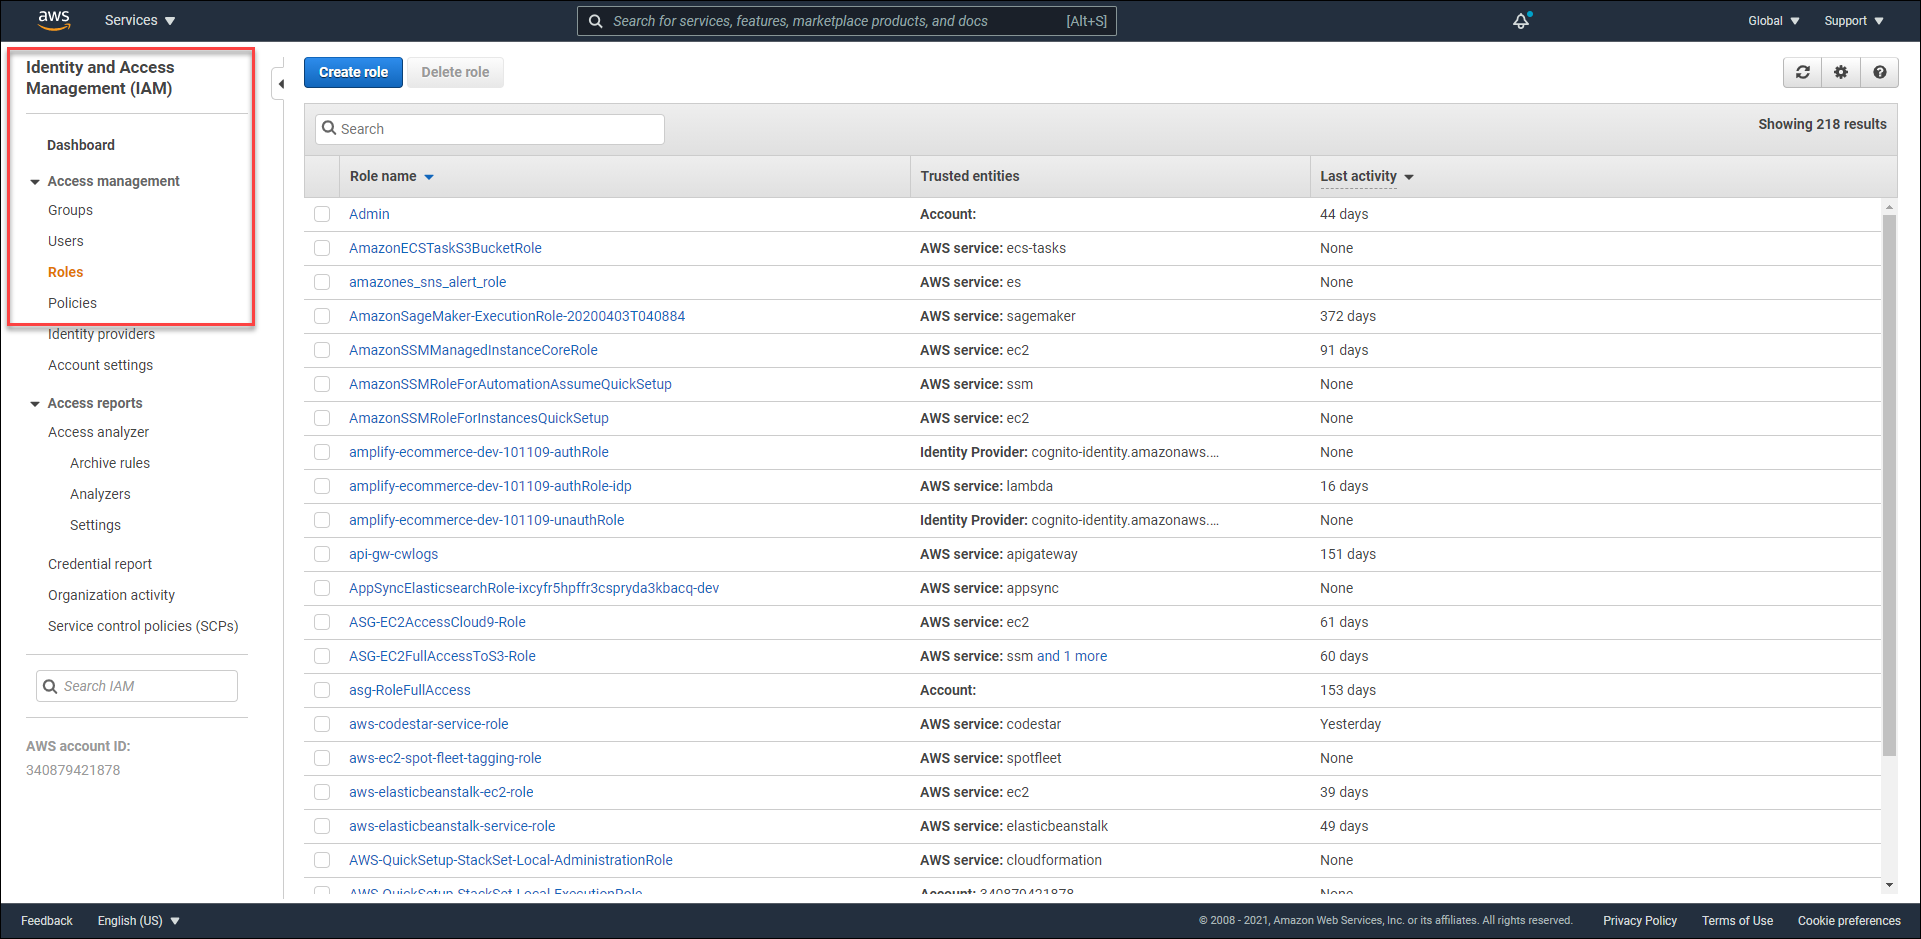Check the AmazonECSTaskS3BucketRole row
1921x939 pixels.
click(322, 248)
